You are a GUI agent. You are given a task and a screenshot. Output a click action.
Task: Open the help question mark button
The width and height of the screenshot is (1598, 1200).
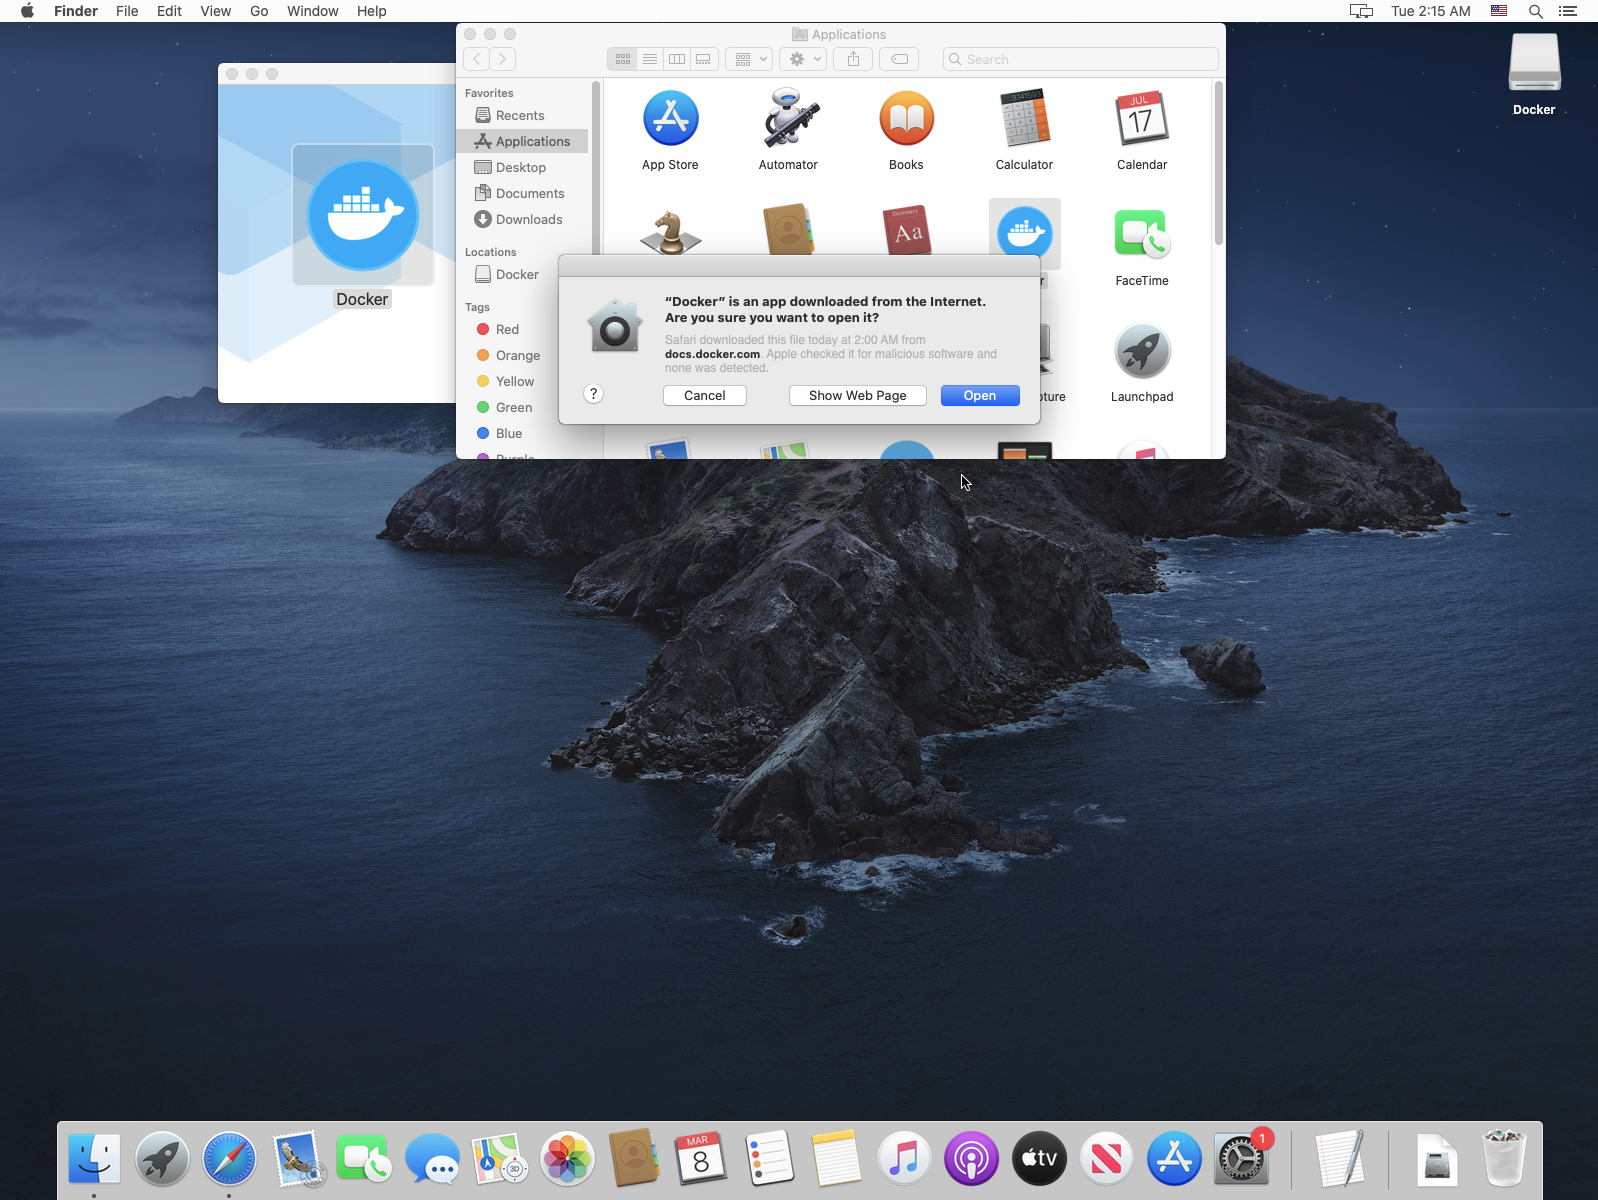pos(593,394)
